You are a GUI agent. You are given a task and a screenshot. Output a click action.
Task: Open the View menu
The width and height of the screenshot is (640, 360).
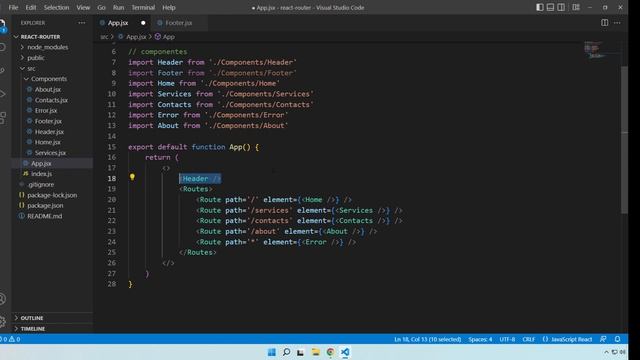click(x=83, y=7)
